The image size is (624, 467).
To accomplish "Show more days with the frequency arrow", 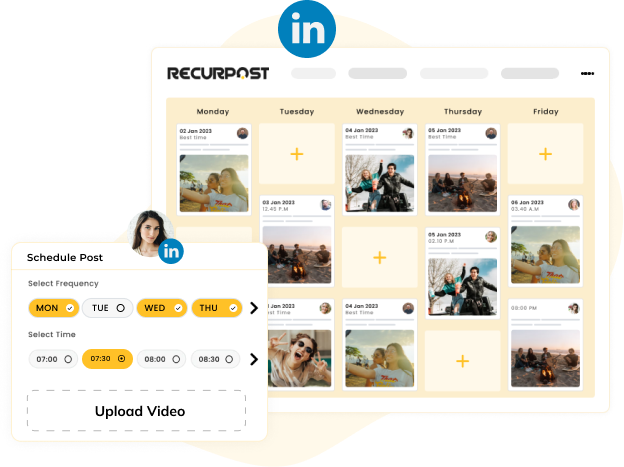I will [254, 308].
